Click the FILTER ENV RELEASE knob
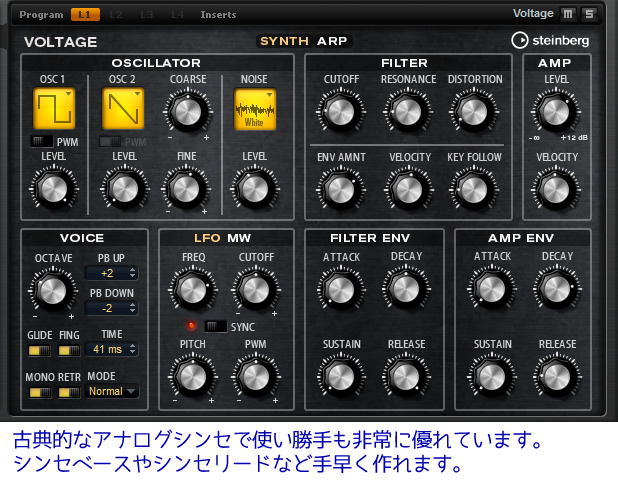The width and height of the screenshot is (618, 495). [406, 376]
